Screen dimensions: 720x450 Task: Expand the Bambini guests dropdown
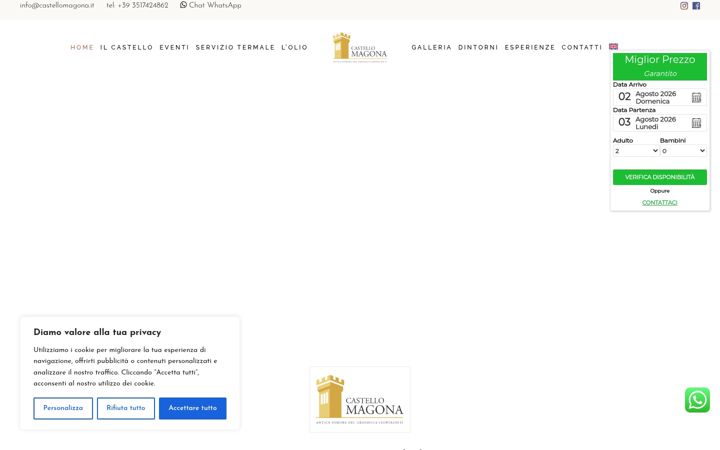pos(683,151)
